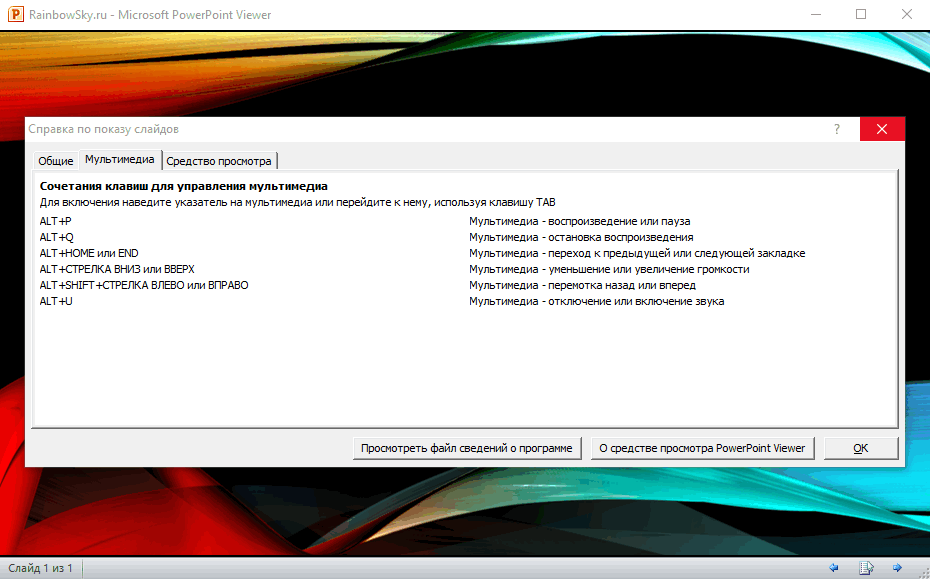This screenshot has width=930, height=579.
Task: Click ALT+SHIFT+СТРЕЛКА ВЛЕВО или ВПРАВО text
Action: [144, 285]
